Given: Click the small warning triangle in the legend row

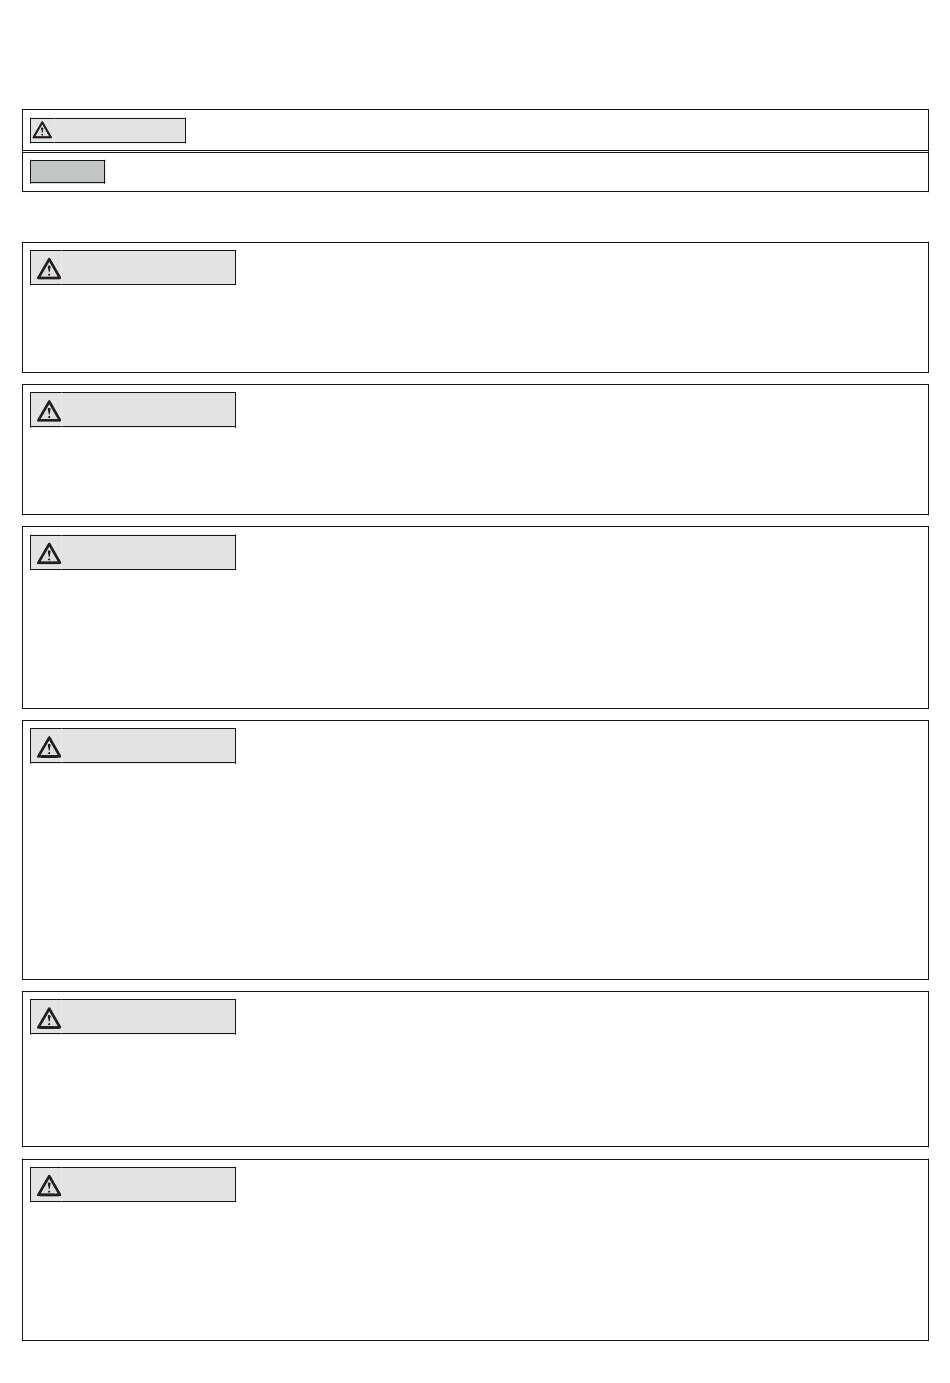Looking at the screenshot, I should coord(42,131).
